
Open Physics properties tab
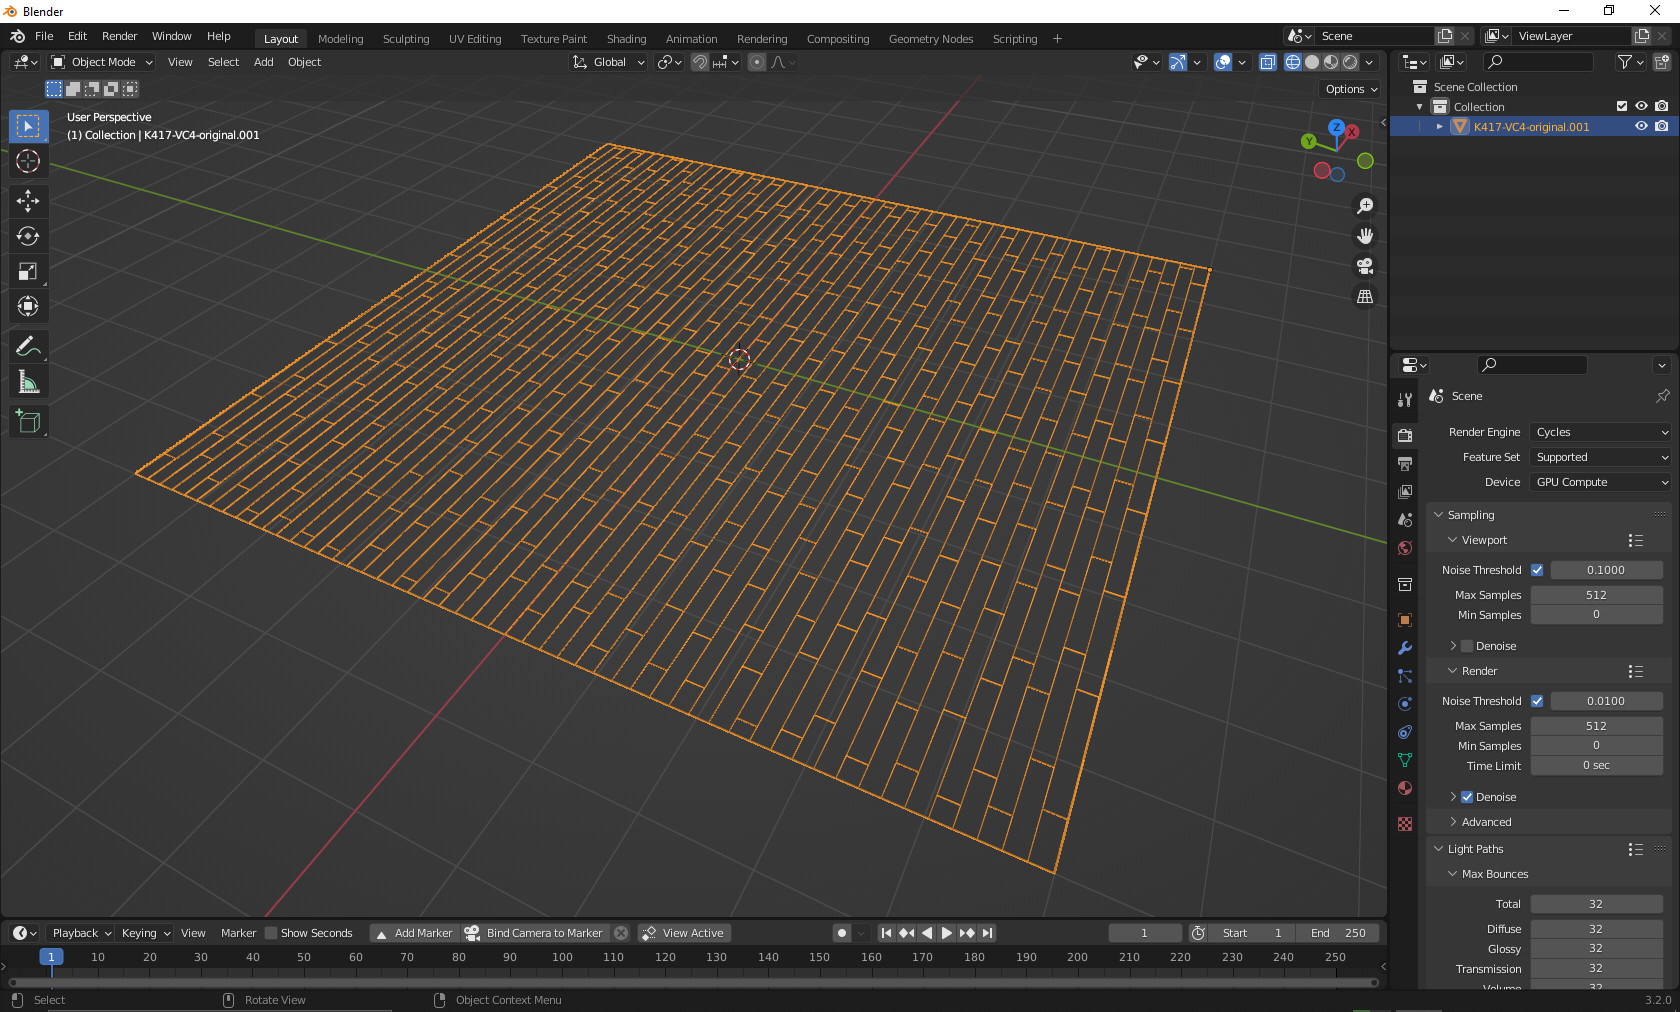(1405, 704)
